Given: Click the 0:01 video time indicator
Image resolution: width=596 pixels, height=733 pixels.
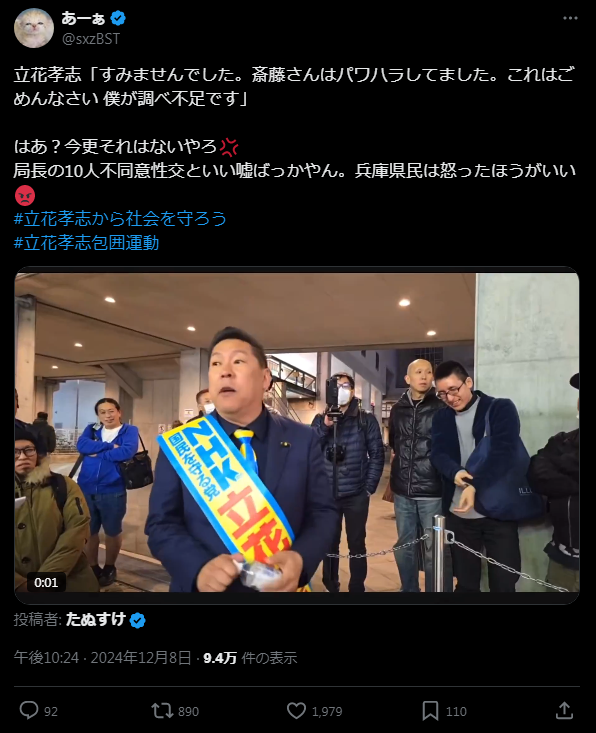Looking at the screenshot, I should point(46,582).
